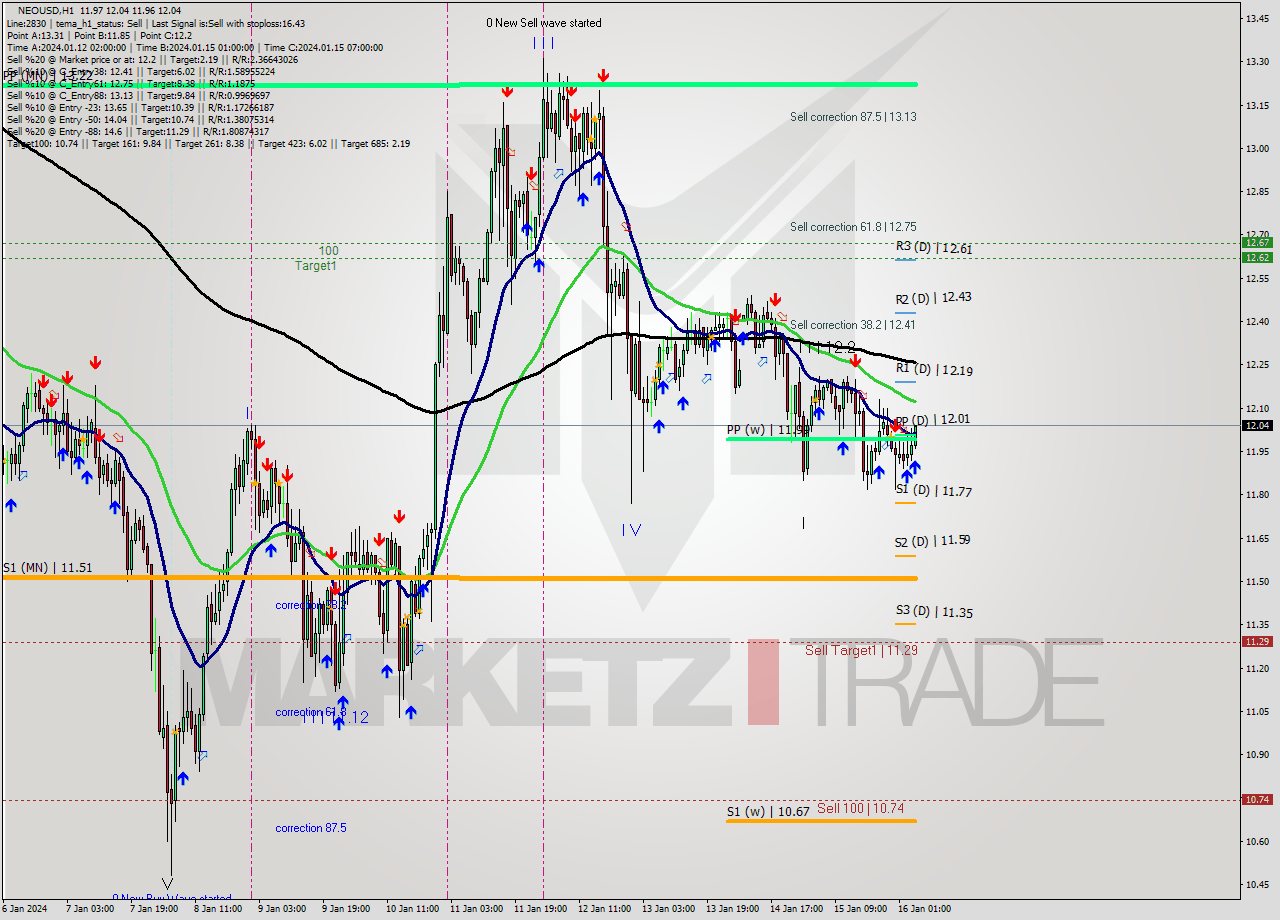The image size is (1280, 920).
Task: Click the red 11.29 price tag
Action: [1257, 642]
